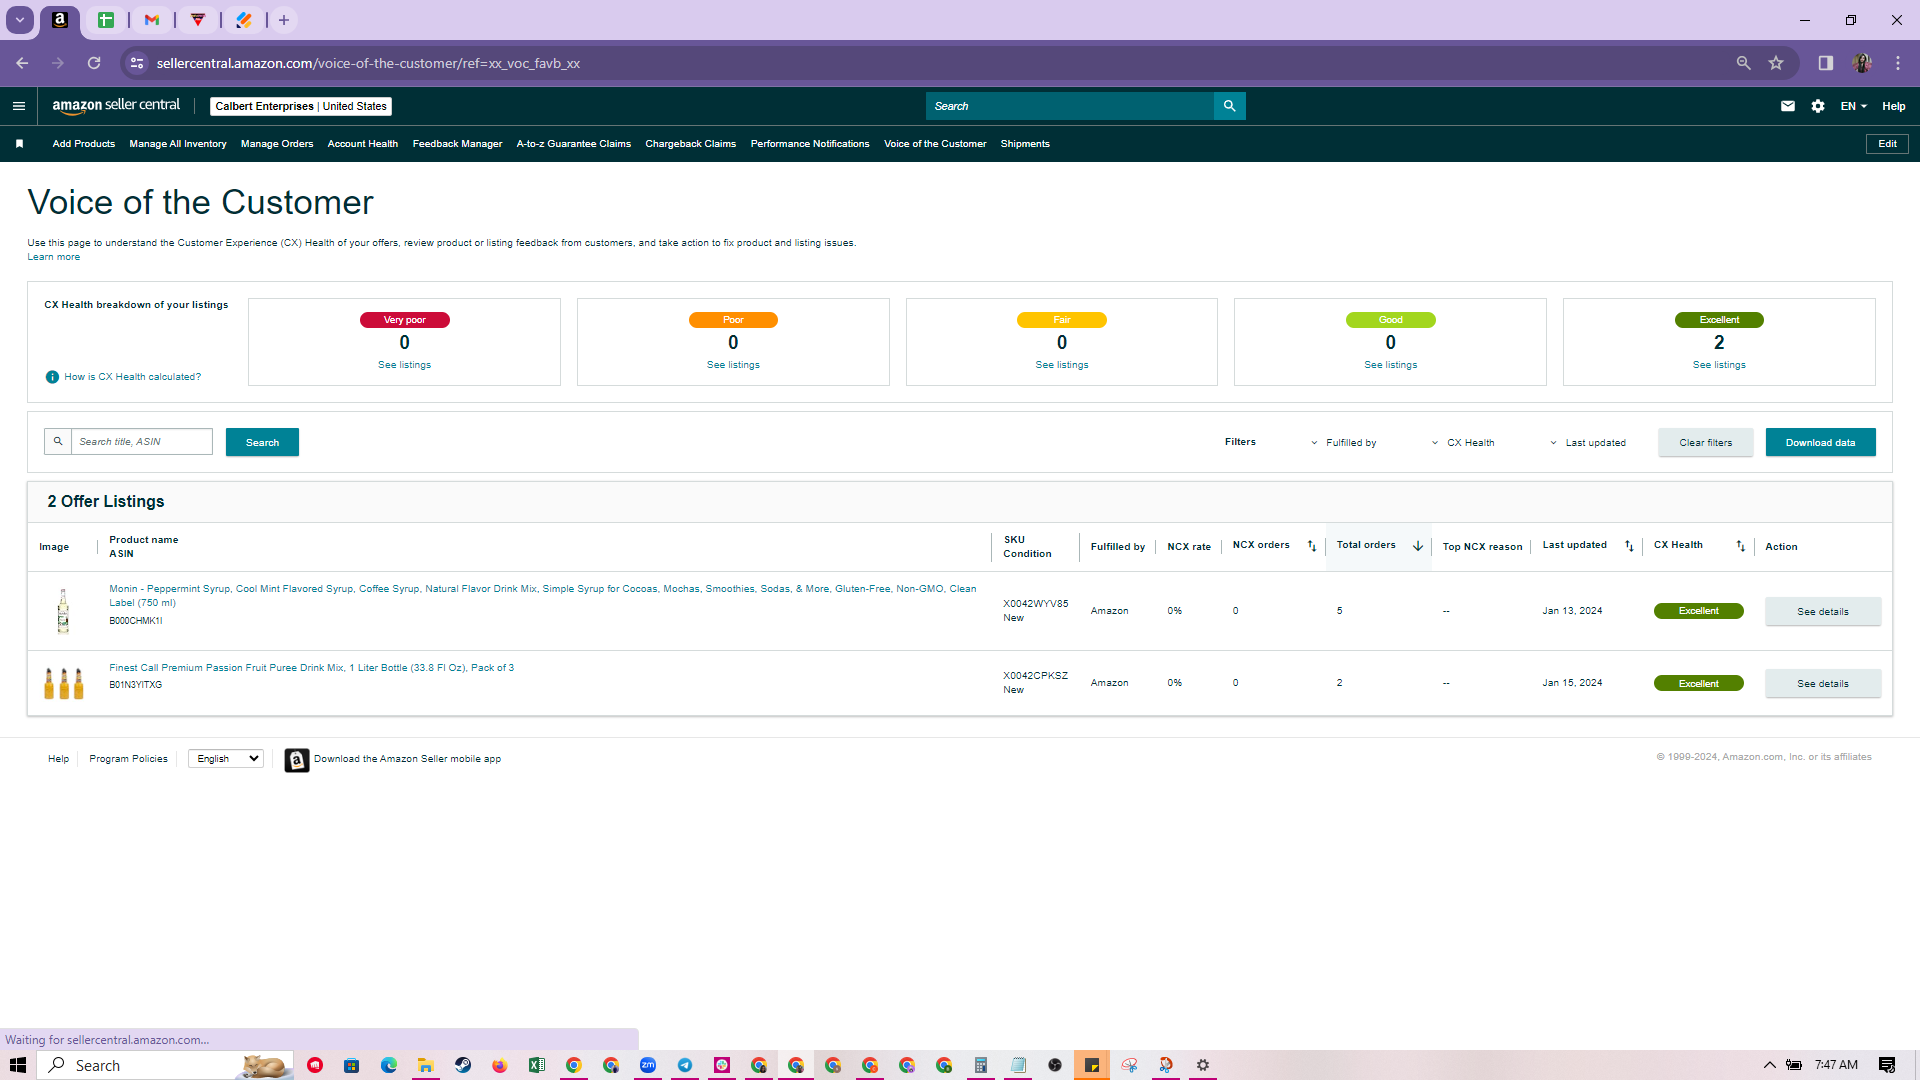
Task: Click the Edit favorites bar button
Action: pyautogui.click(x=1887, y=144)
